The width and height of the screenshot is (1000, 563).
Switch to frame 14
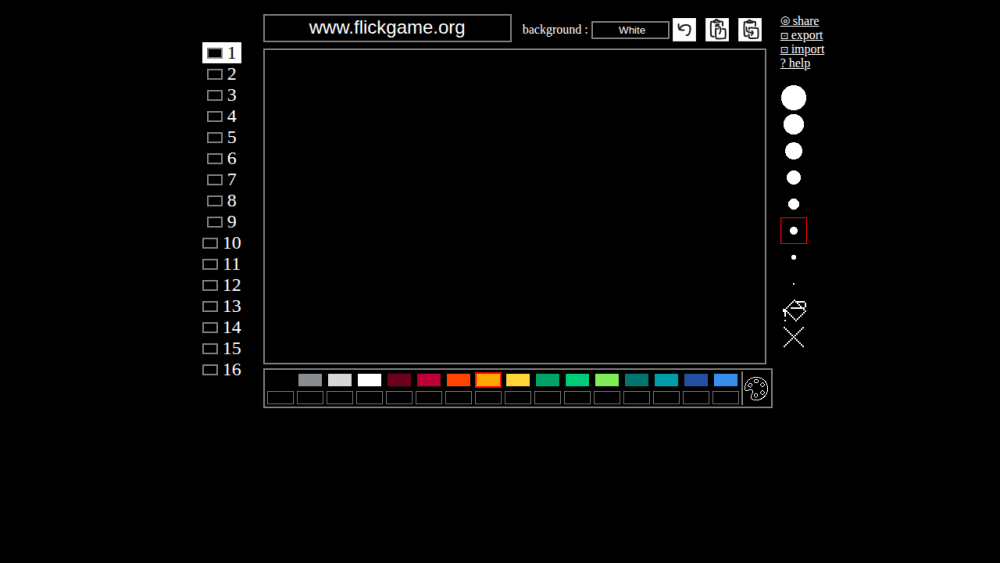coord(221,327)
